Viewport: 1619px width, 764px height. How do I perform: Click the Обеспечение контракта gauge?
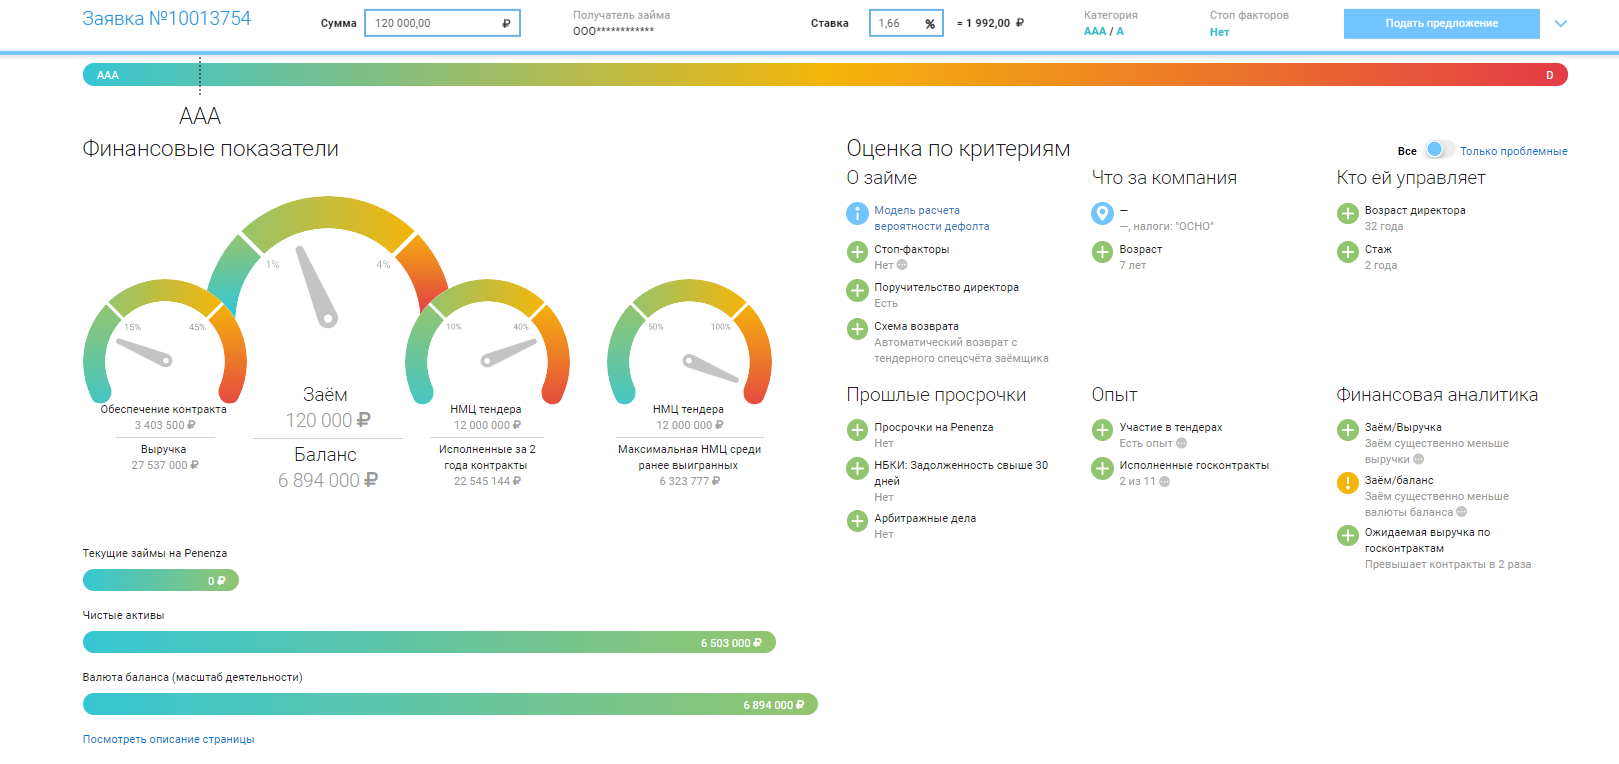point(164,340)
